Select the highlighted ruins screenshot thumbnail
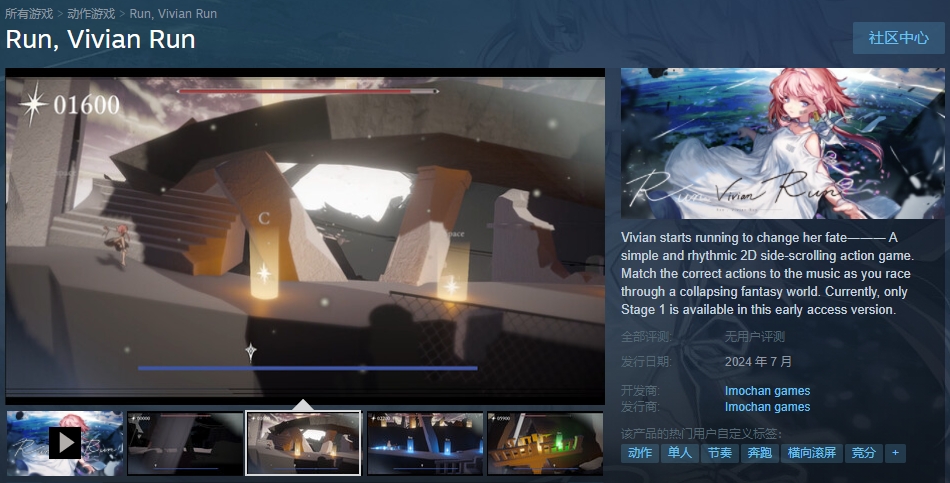Screen dimensions: 950x483 tap(303, 443)
